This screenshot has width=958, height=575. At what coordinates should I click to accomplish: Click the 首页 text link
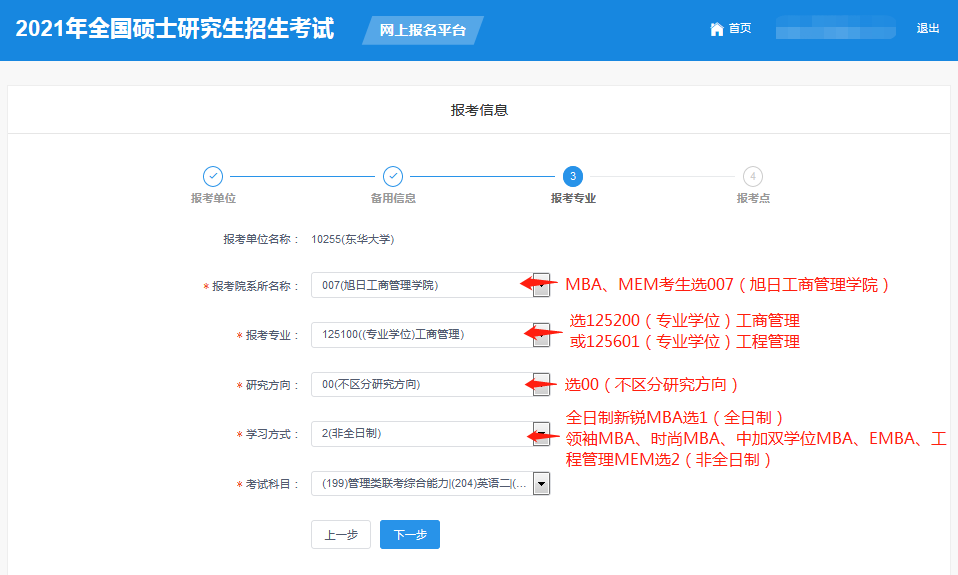[x=740, y=29]
